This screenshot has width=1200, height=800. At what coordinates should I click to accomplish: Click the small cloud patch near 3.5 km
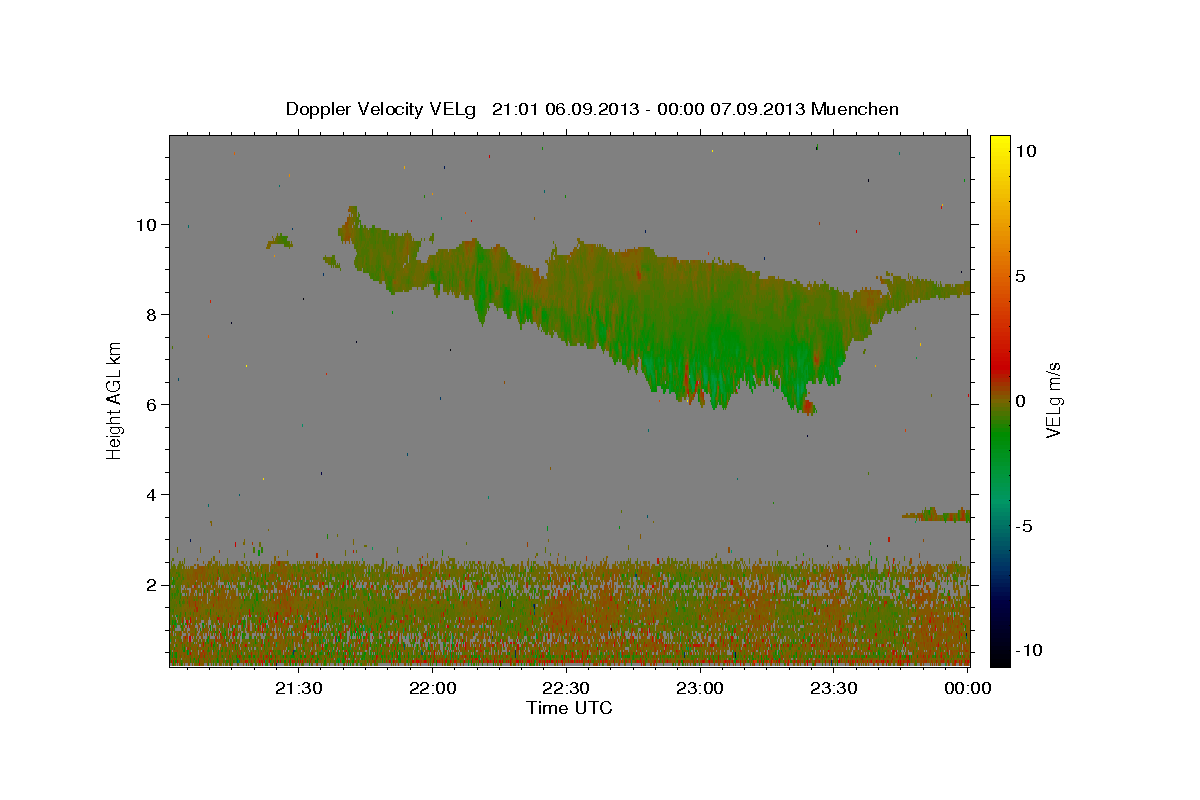937,514
